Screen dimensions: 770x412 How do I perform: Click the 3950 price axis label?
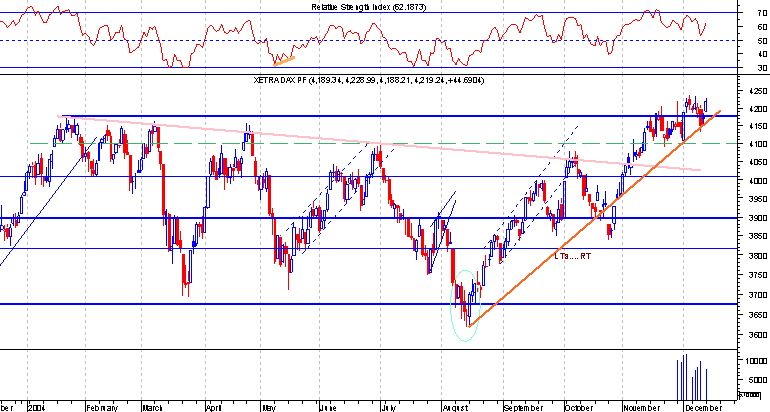[758, 199]
